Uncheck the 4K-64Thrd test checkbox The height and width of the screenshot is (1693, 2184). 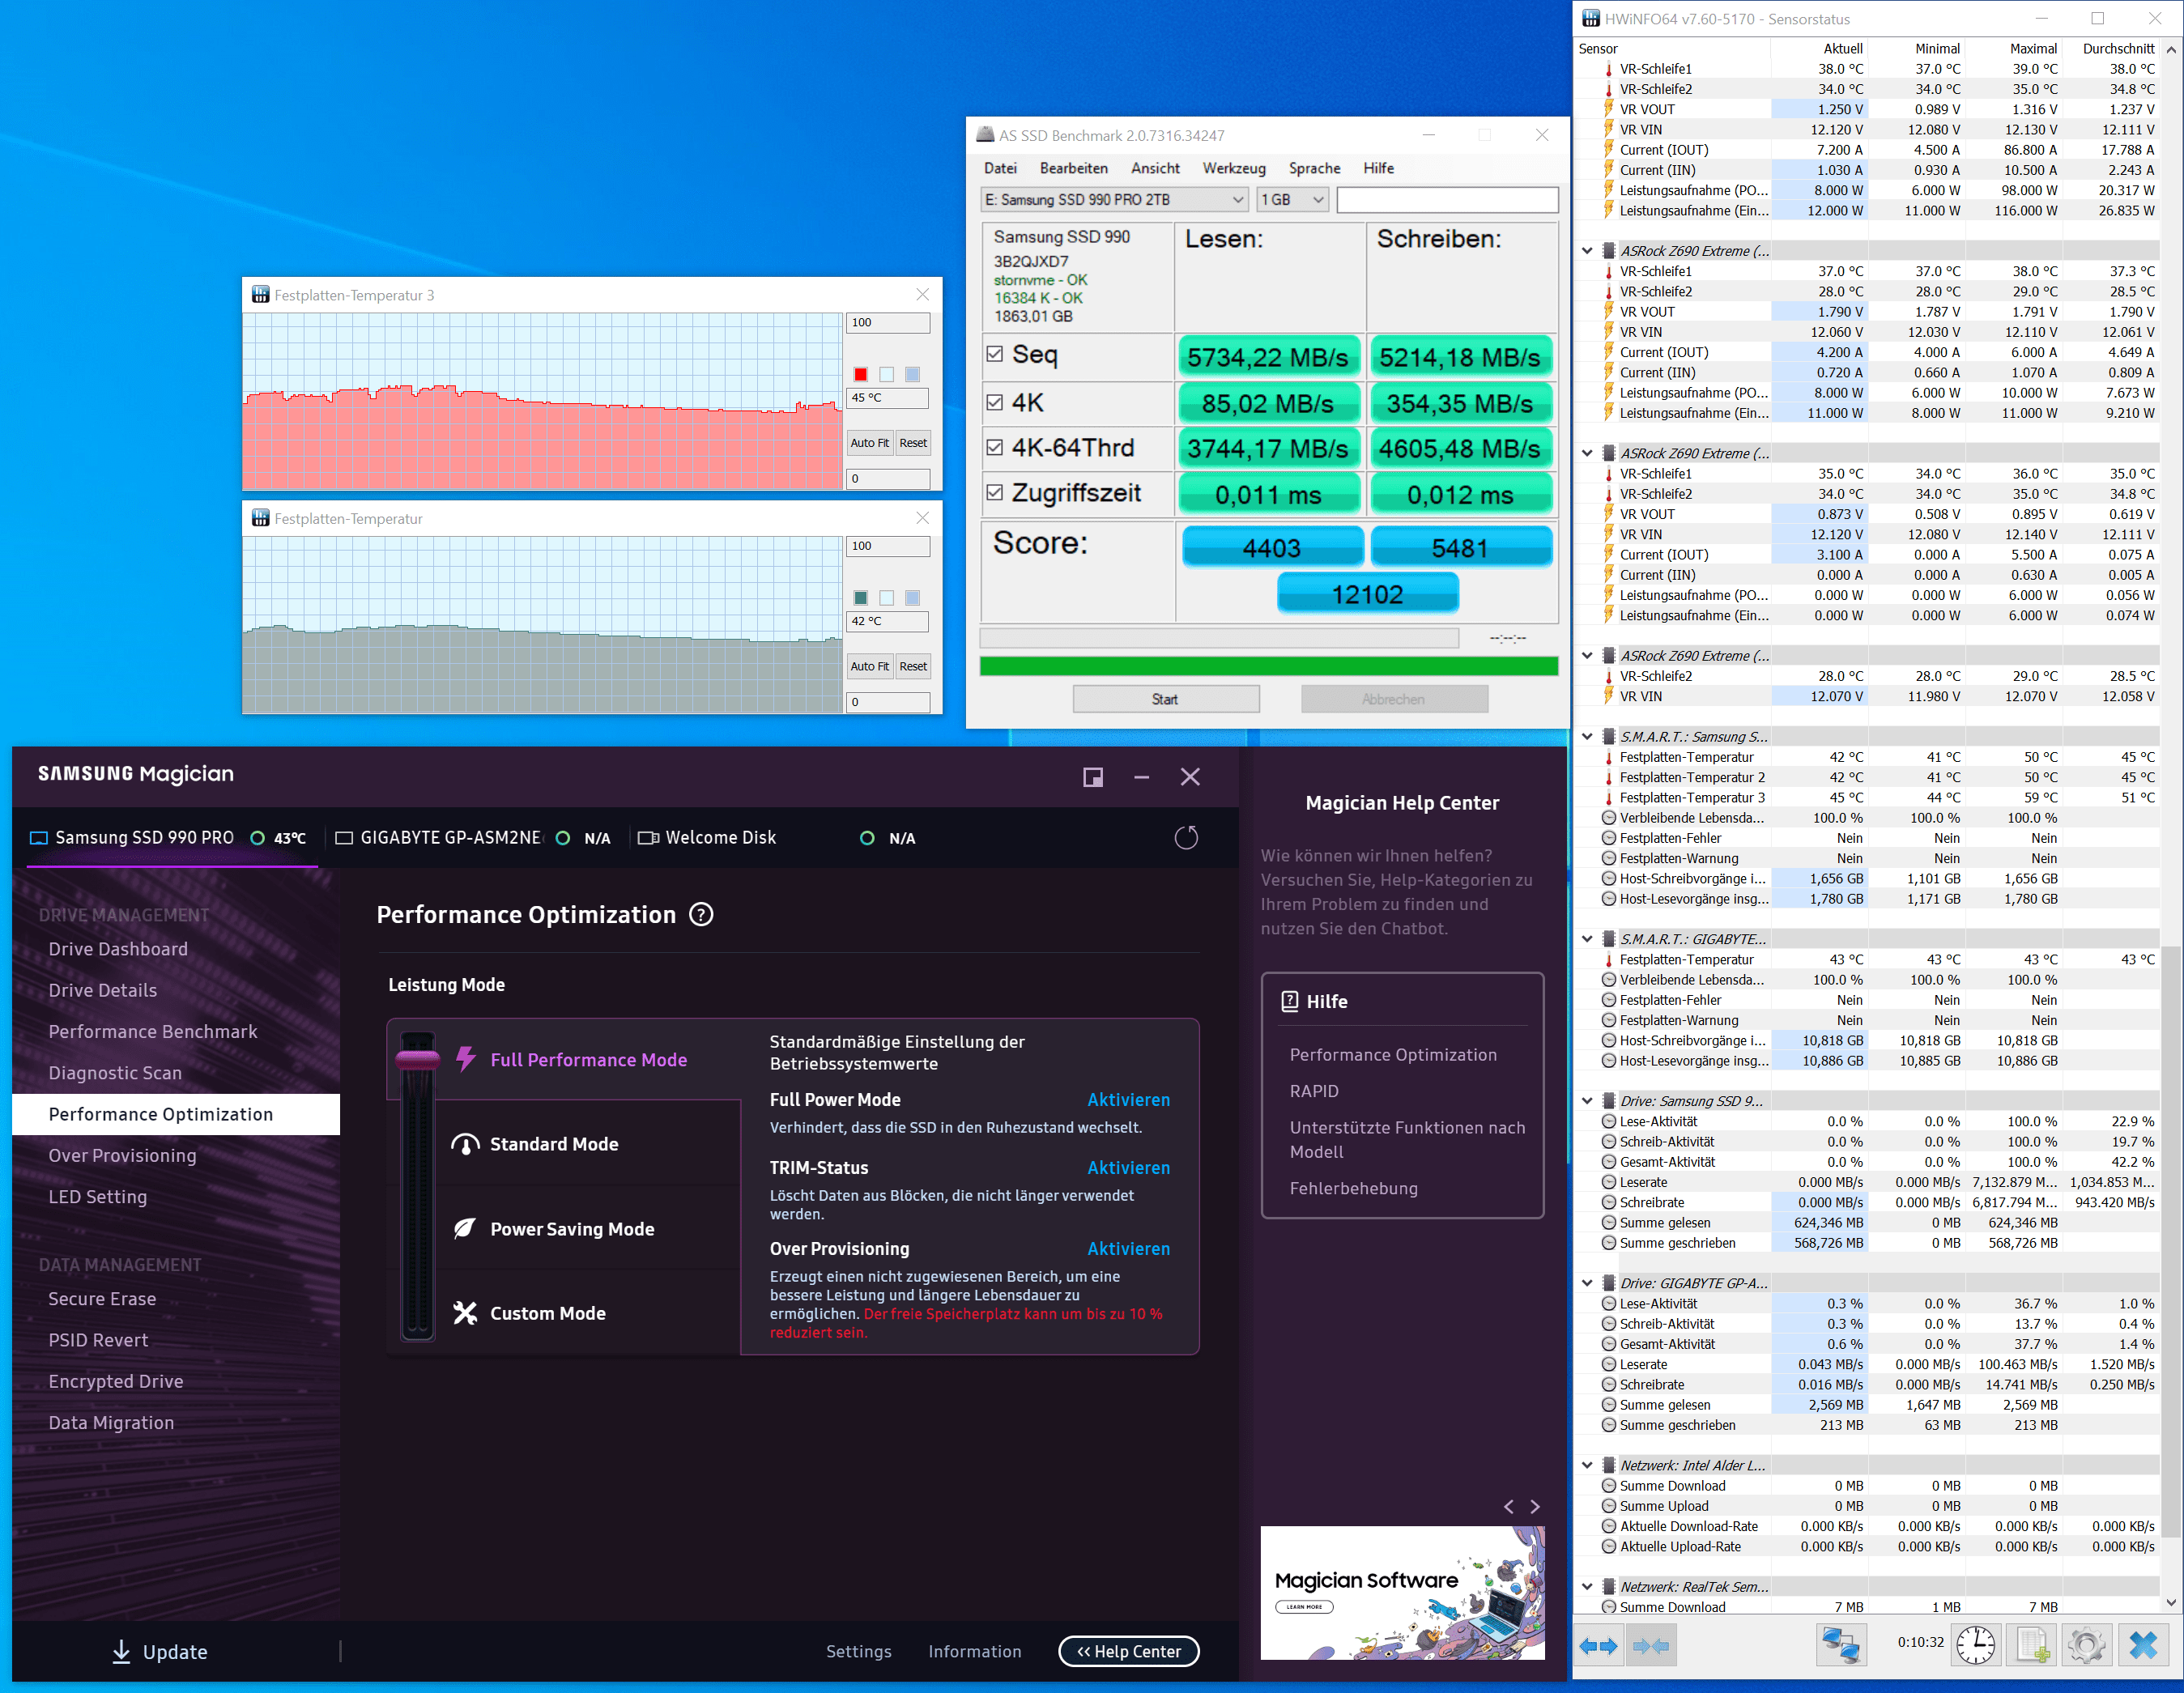(x=995, y=447)
